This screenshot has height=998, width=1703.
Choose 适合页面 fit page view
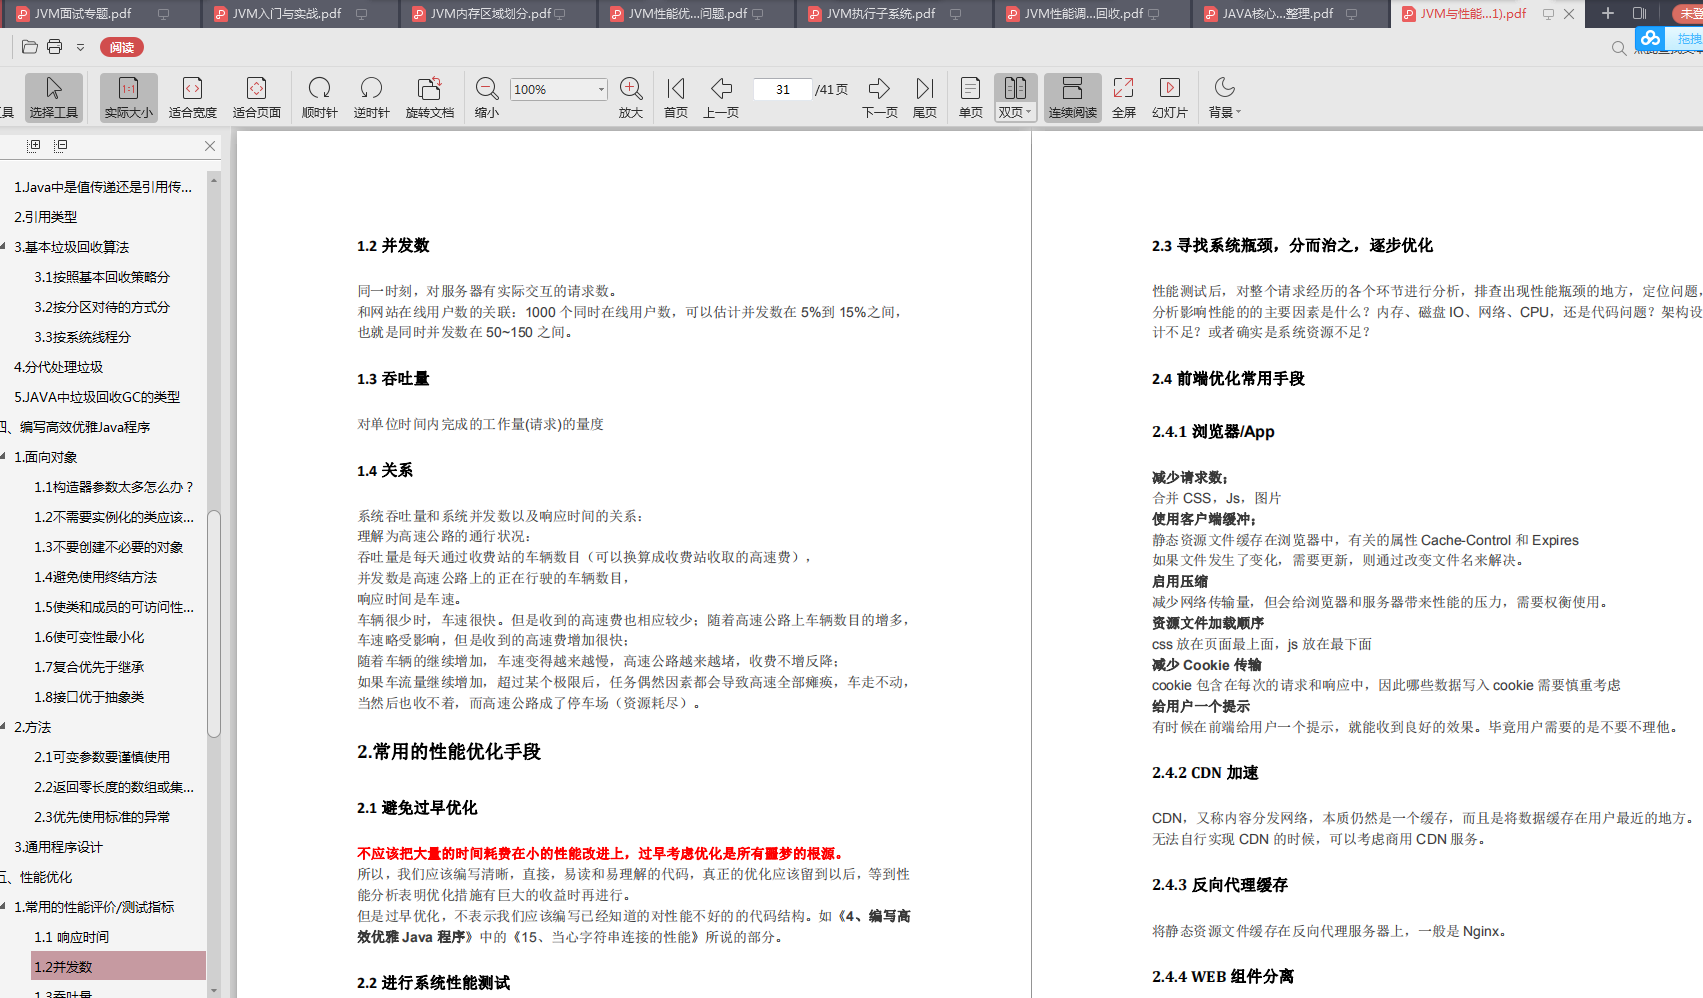click(x=256, y=97)
